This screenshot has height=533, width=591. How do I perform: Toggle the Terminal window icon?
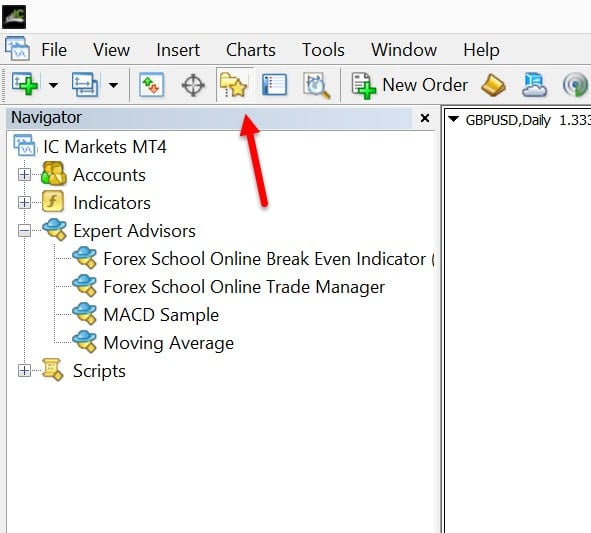pyautogui.click(x=274, y=84)
